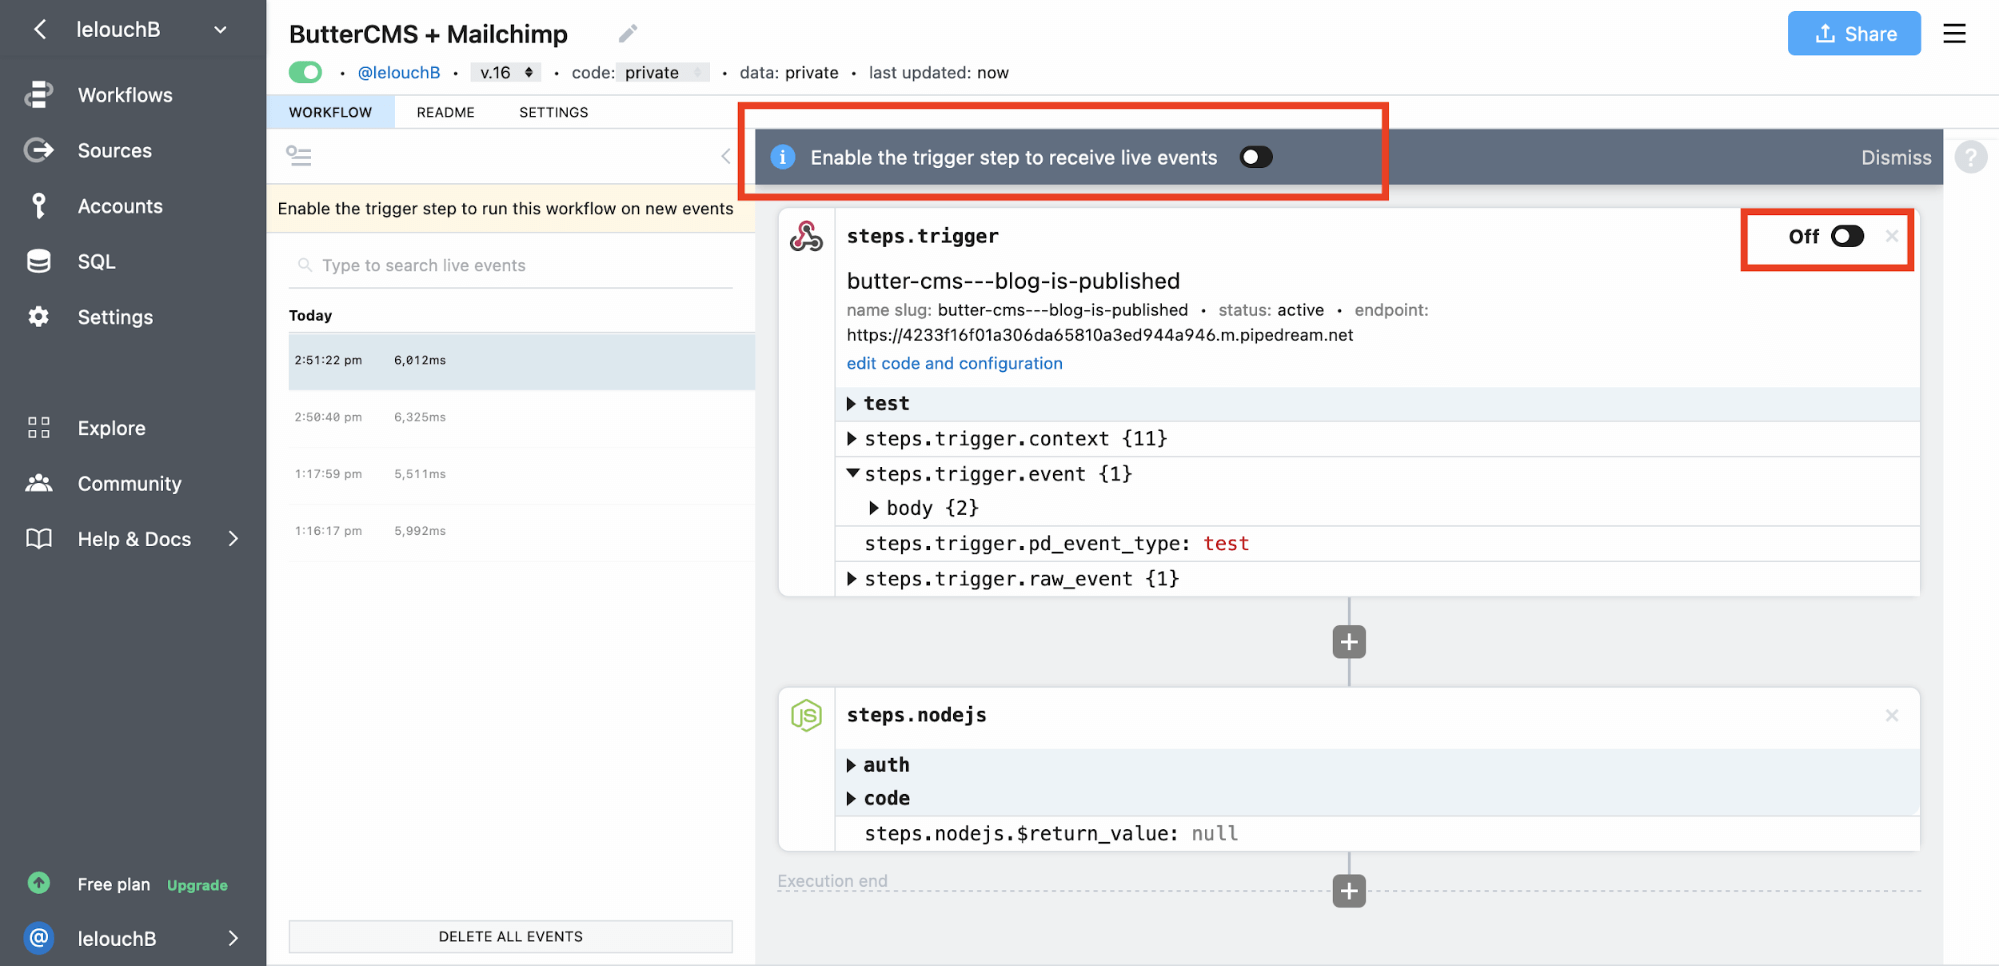Open the v.16 version selector
The image size is (1999, 966).
506,72
